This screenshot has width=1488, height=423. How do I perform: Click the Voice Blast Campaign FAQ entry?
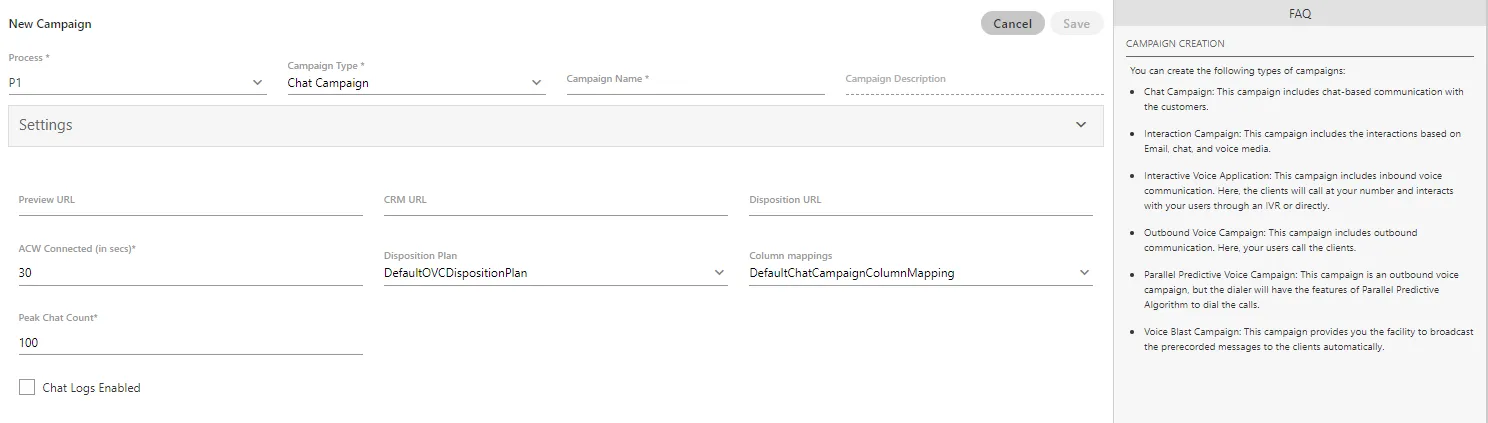1308,339
